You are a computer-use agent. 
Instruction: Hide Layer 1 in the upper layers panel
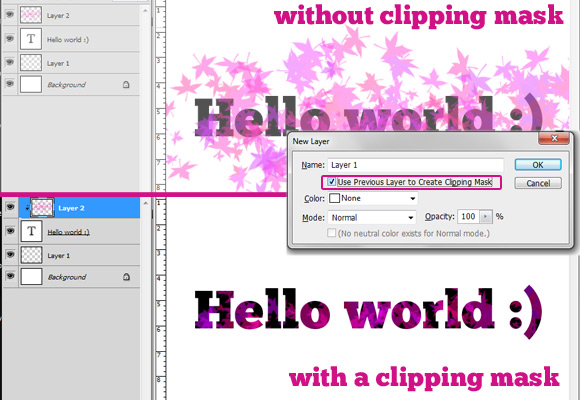(10, 62)
